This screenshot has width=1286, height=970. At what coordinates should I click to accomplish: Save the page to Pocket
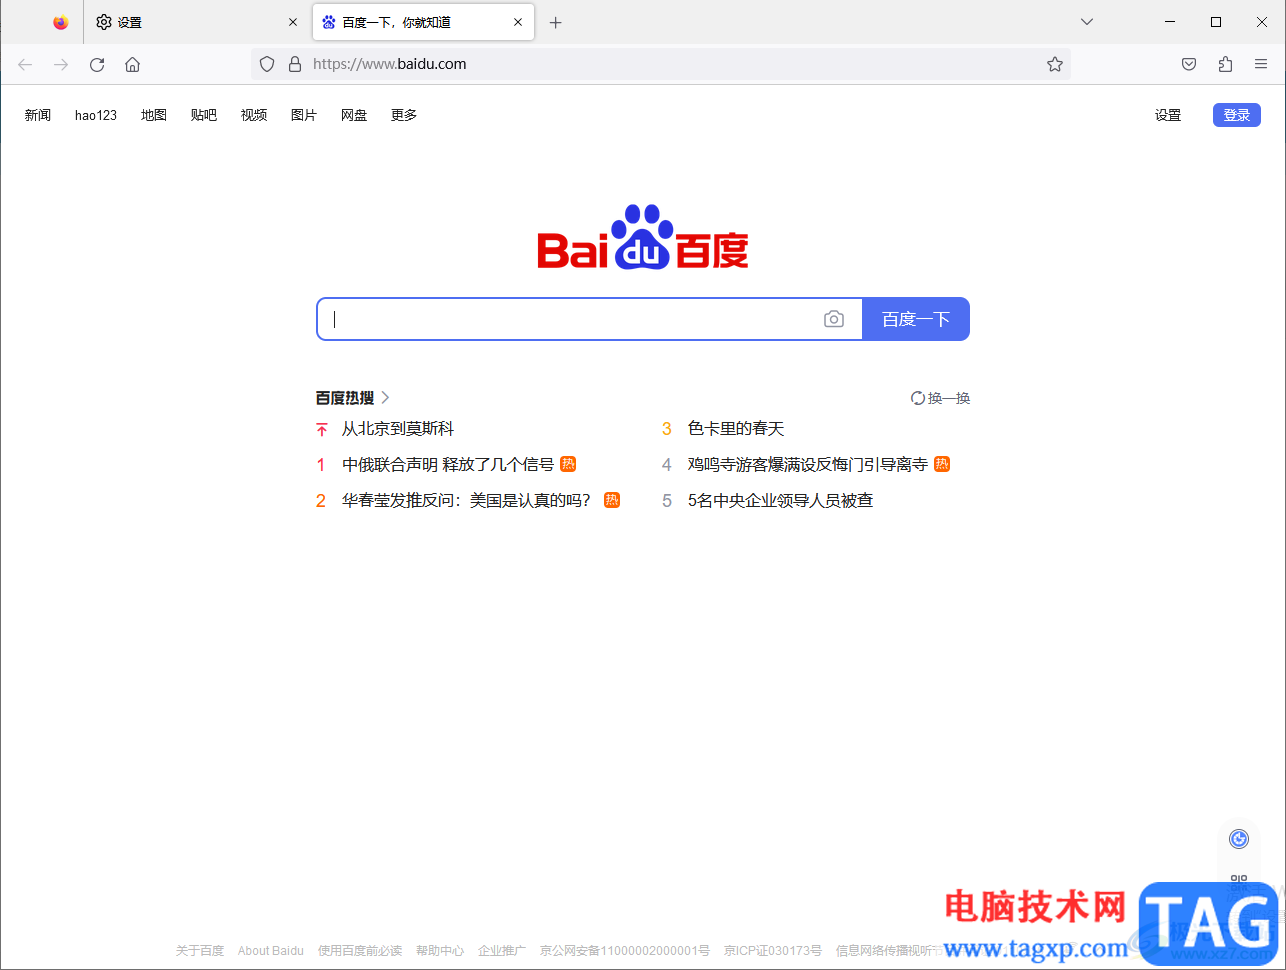point(1189,64)
